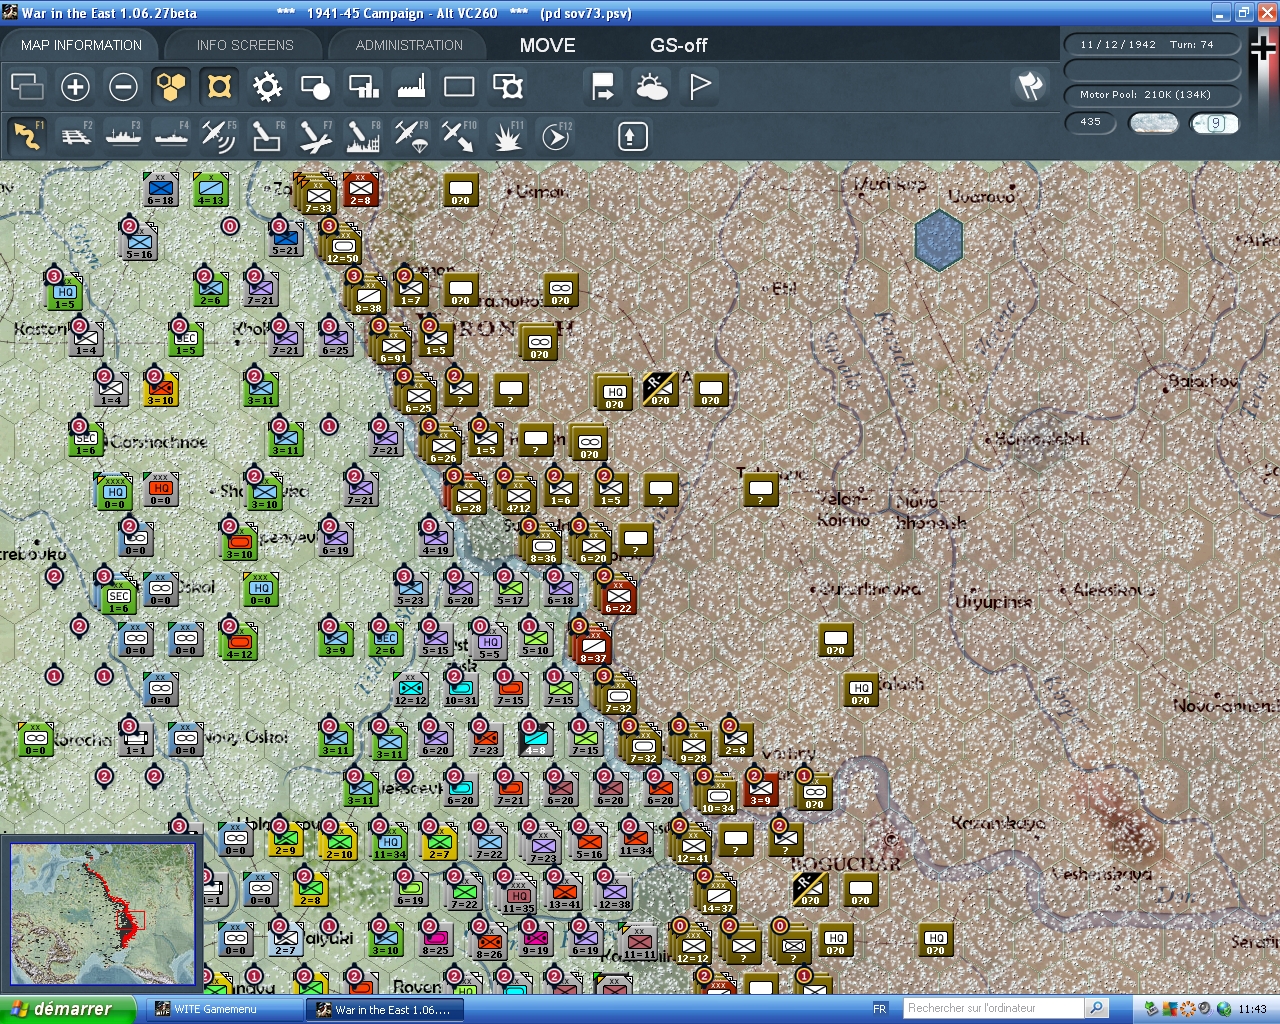Activate naval transport mode (F3)
Viewport: 1280px width, 1024px height.
pyautogui.click(x=123, y=135)
